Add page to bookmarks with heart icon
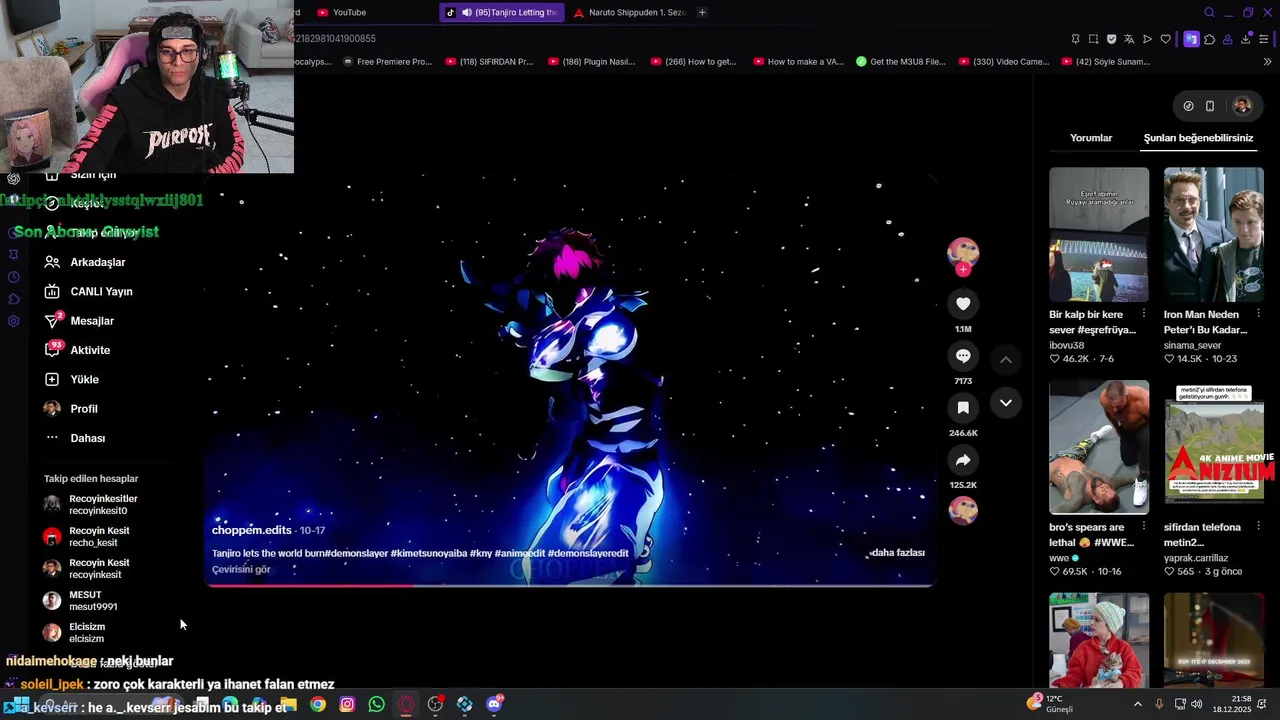Viewport: 1280px width, 720px height. point(1165,39)
